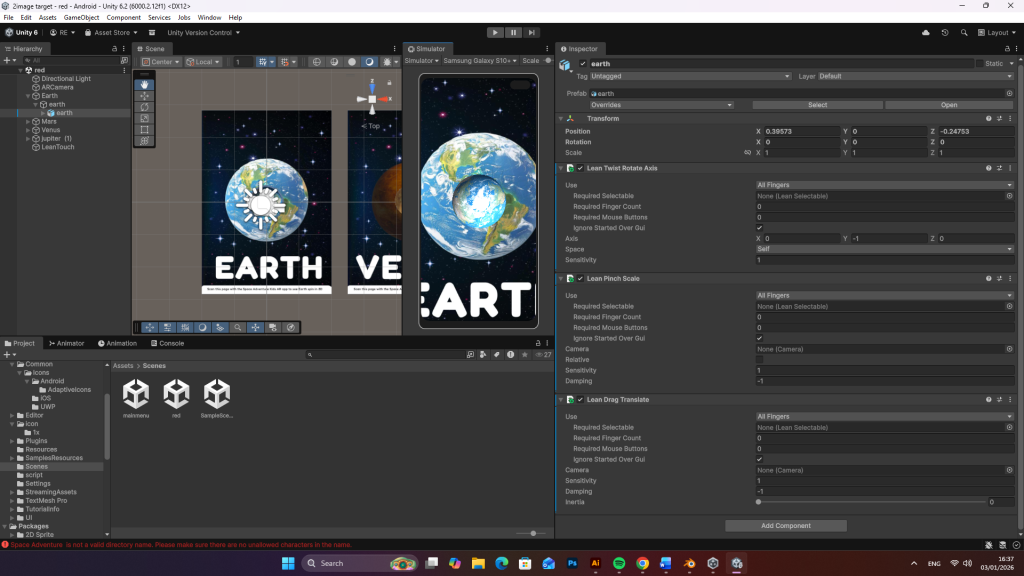Expand the Mars object in Hierarchy
This screenshot has width=1024, height=576.
27,122
